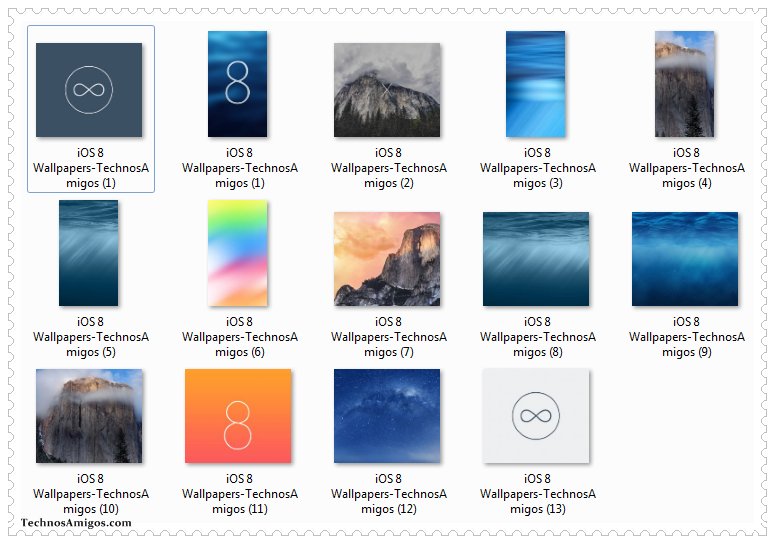
Task: Click the label "iOS 8 Wallpapers-TechnosAmigos (2)"
Action: click(389, 168)
